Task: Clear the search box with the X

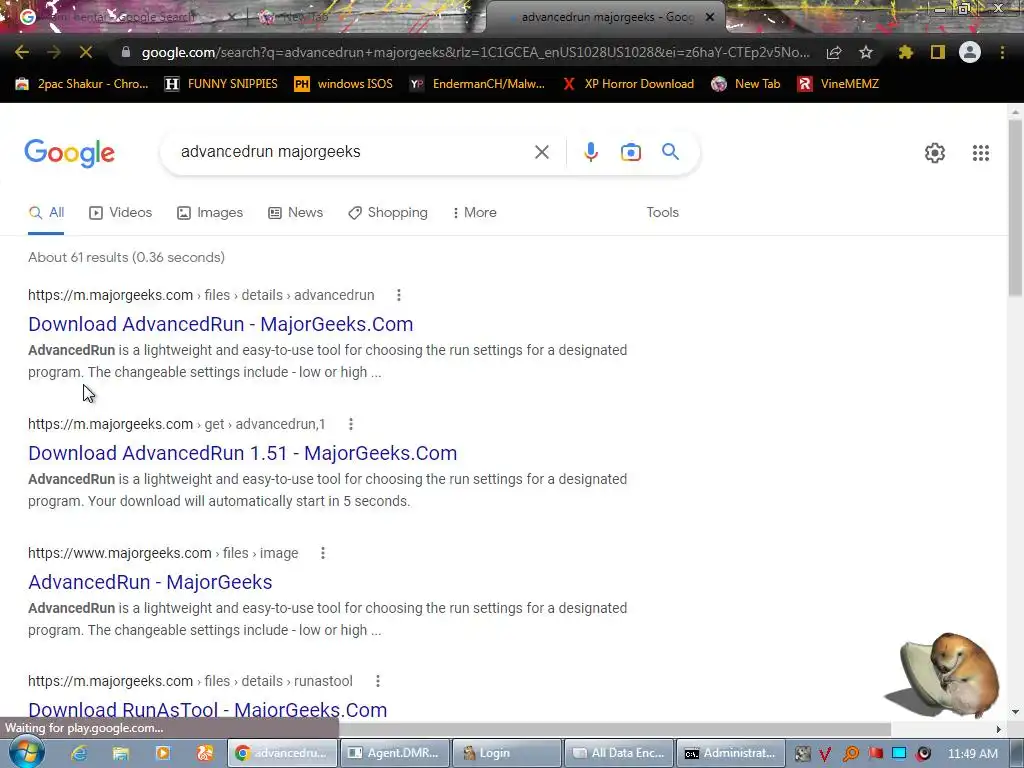Action: [x=541, y=152]
